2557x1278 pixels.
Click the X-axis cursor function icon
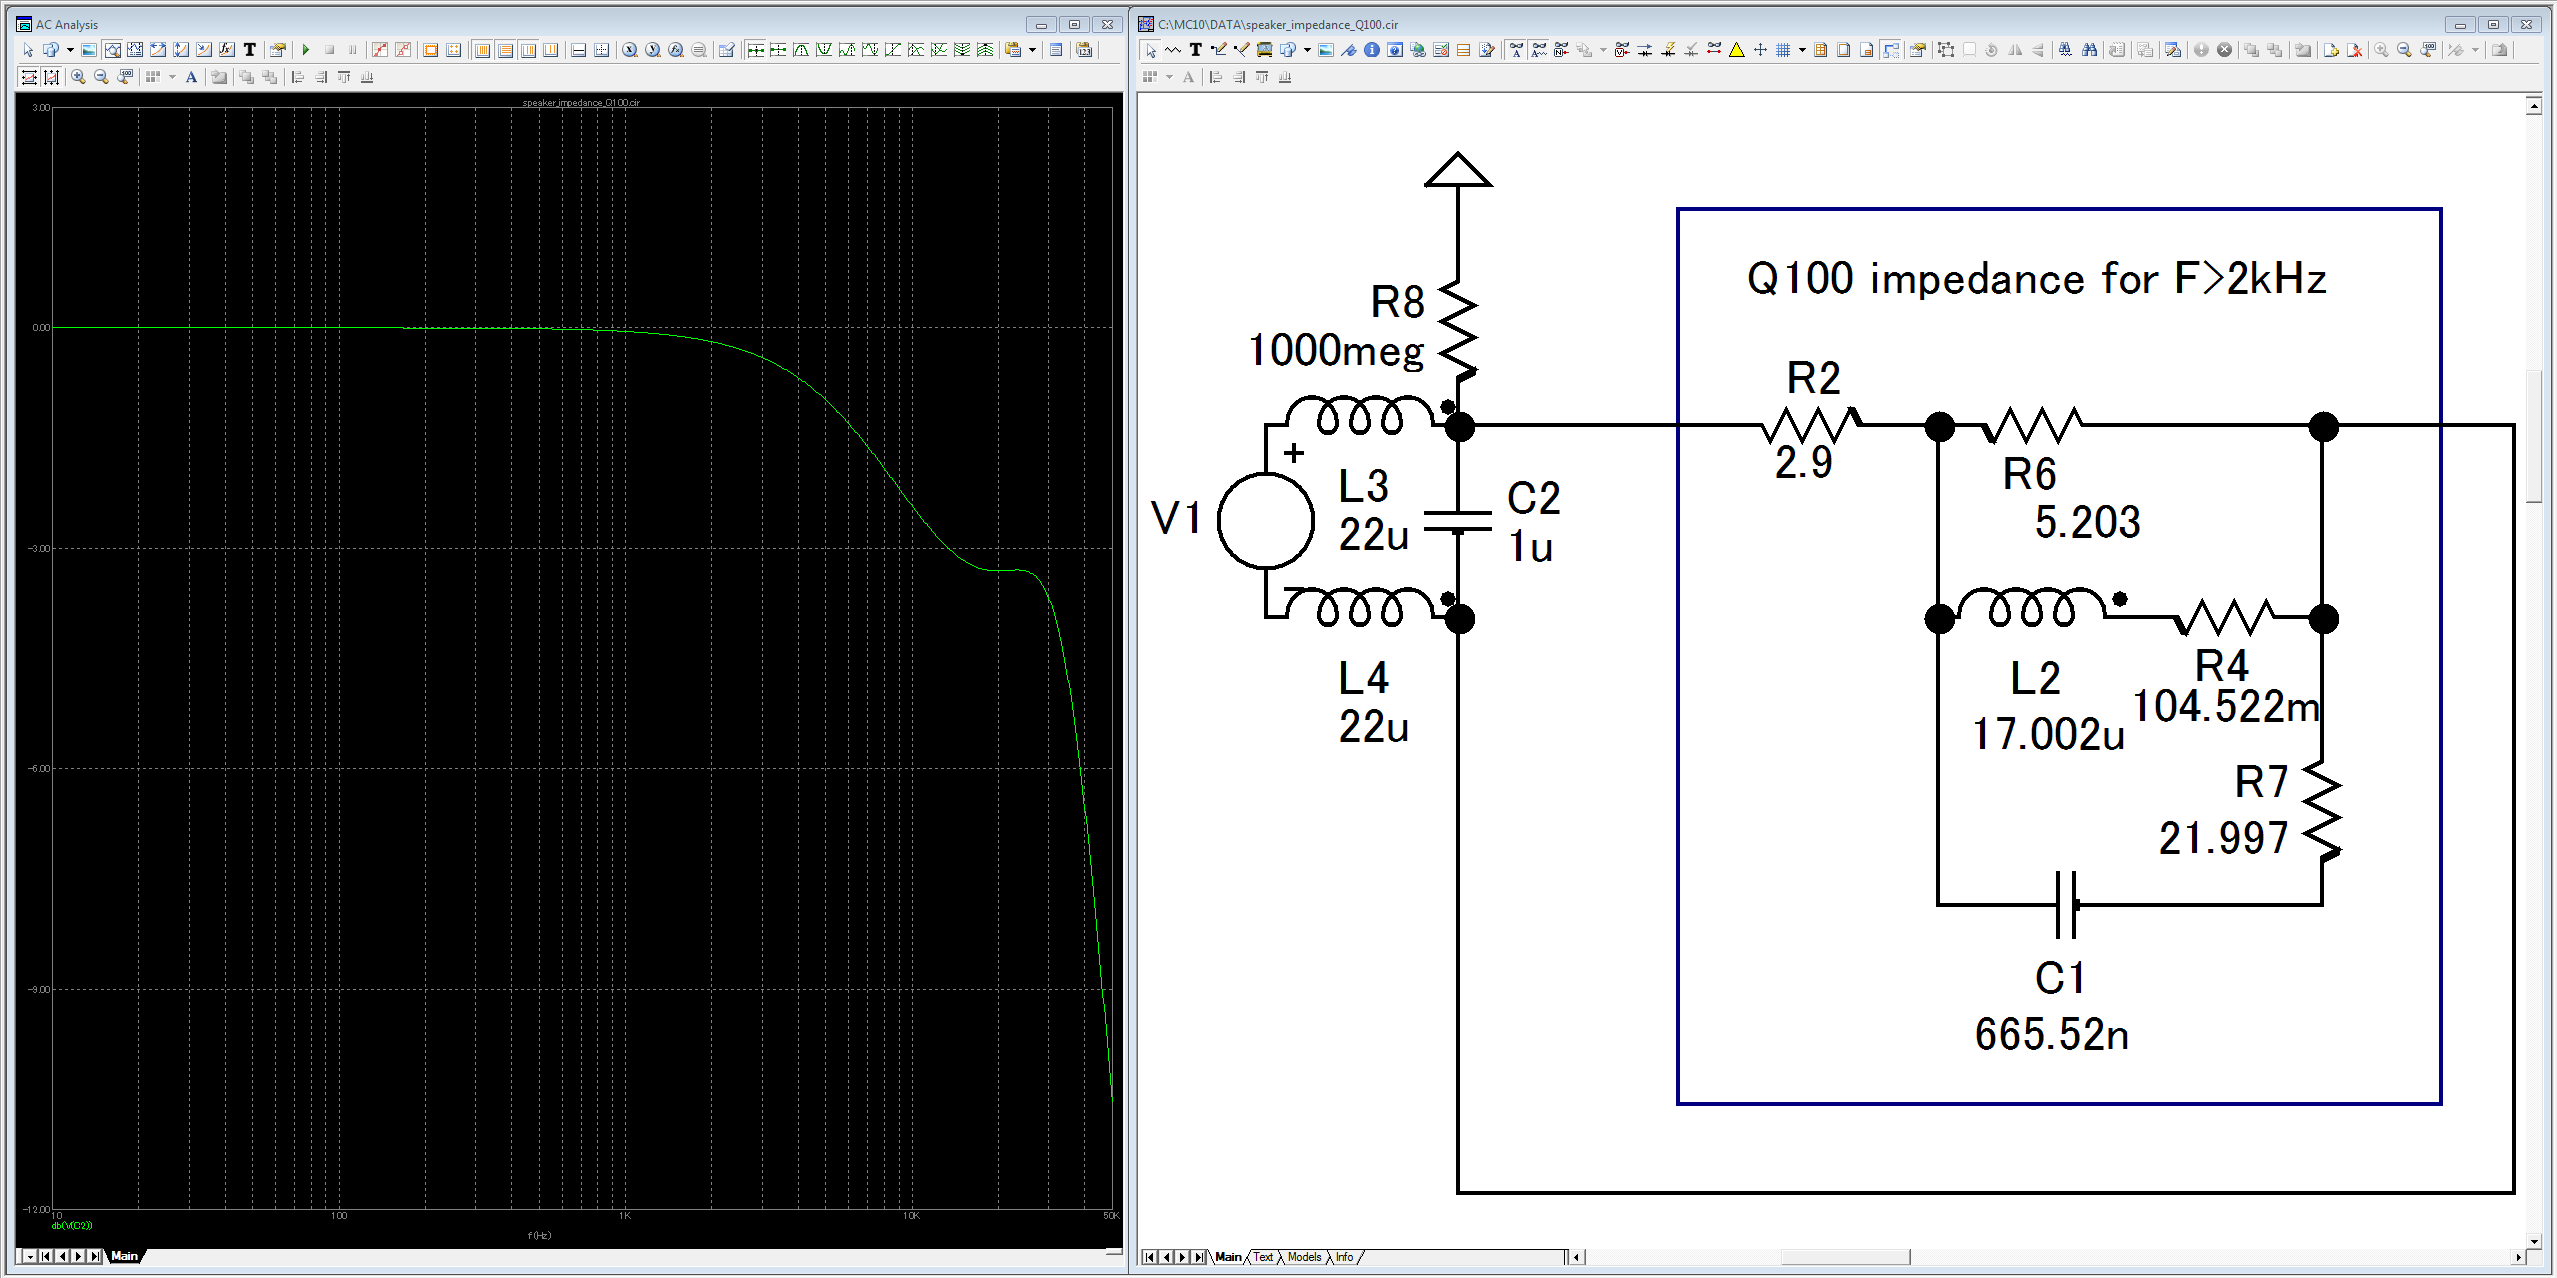tap(629, 50)
